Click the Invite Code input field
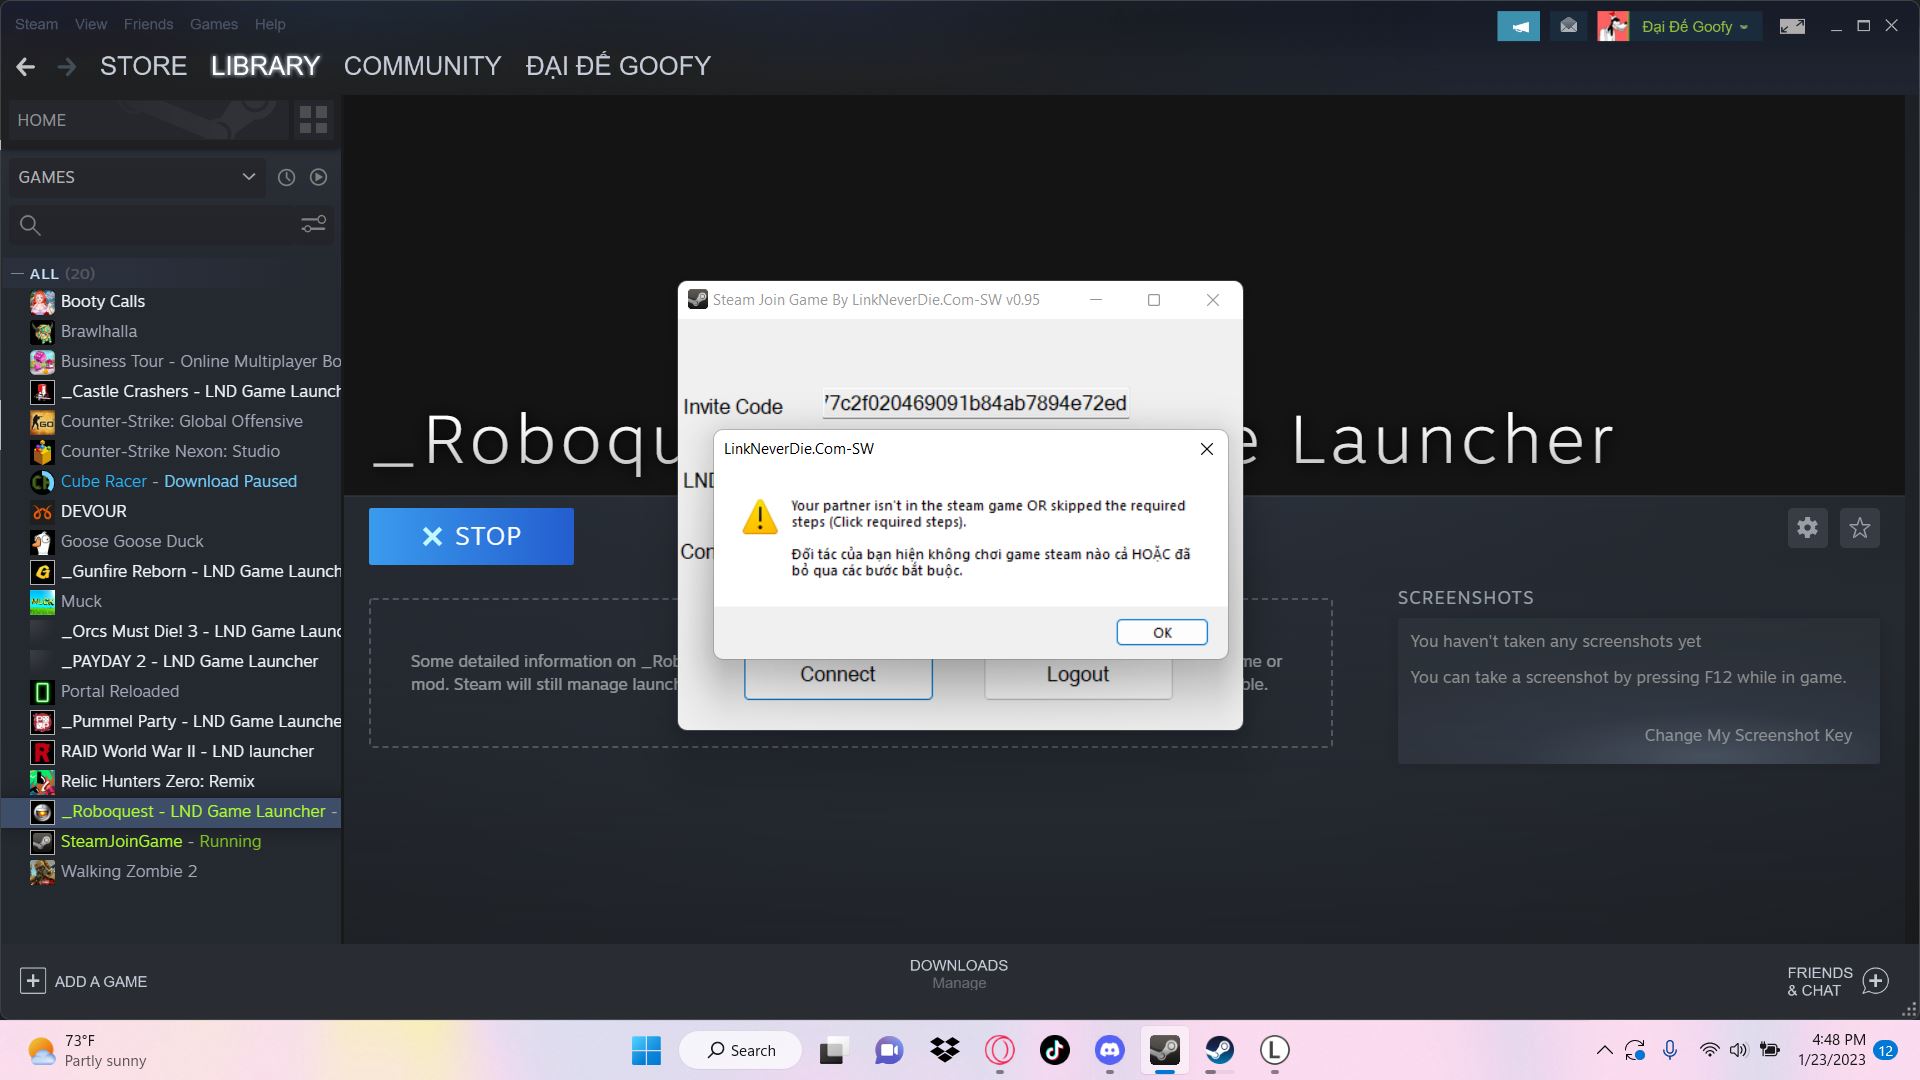The image size is (1920, 1080). point(976,403)
